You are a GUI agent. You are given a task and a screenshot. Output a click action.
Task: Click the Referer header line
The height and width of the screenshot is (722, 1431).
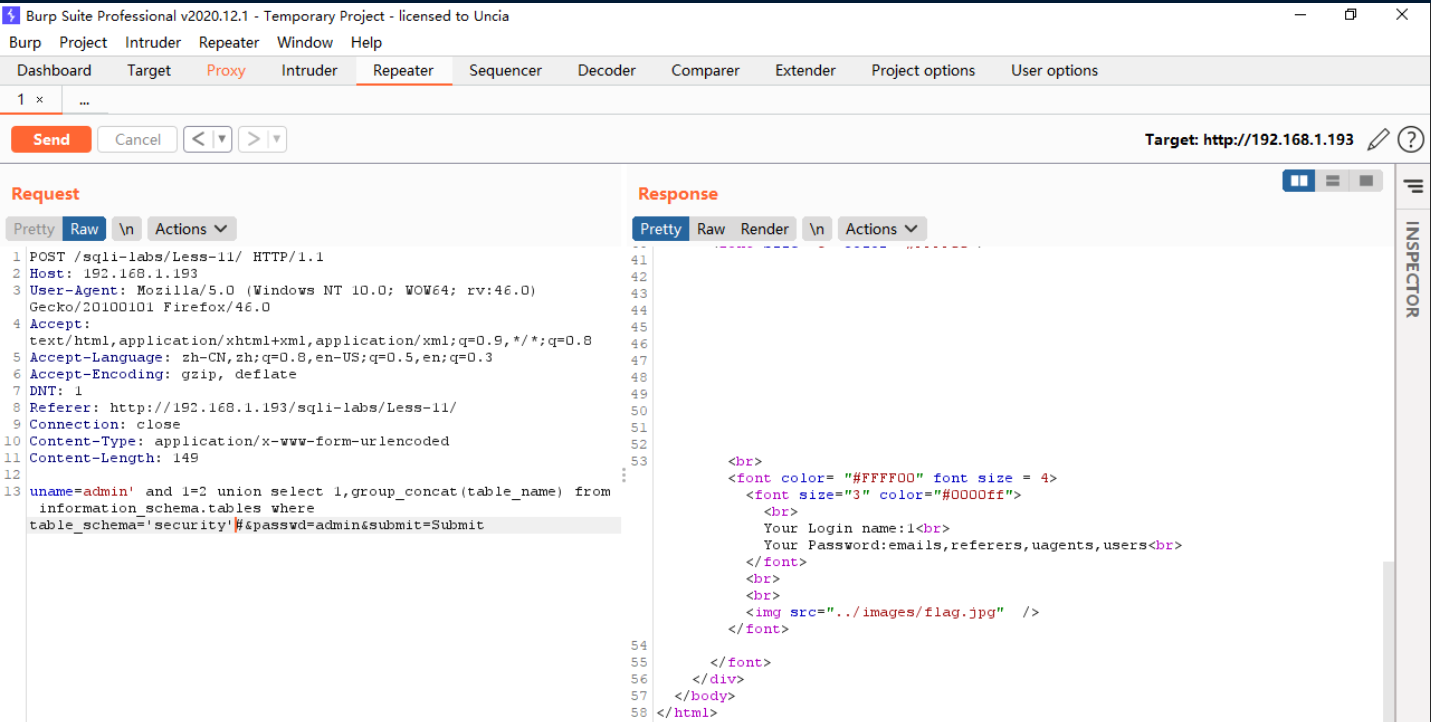(x=243, y=408)
